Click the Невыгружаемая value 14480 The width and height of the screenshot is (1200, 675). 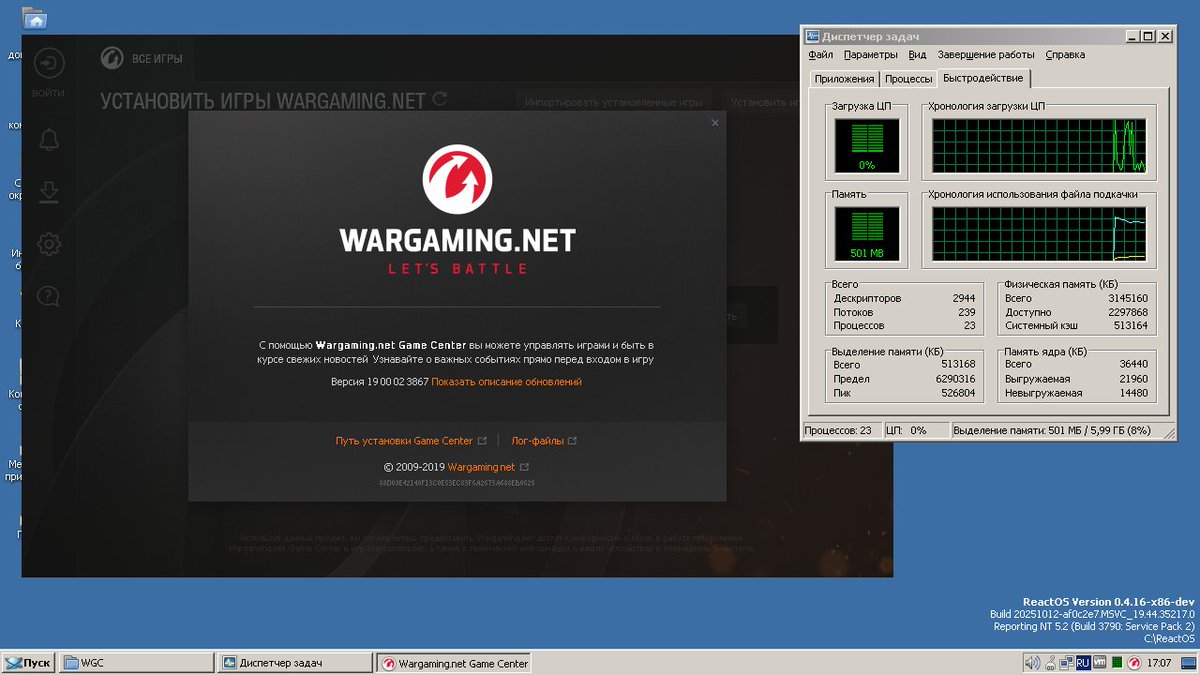pos(1133,393)
